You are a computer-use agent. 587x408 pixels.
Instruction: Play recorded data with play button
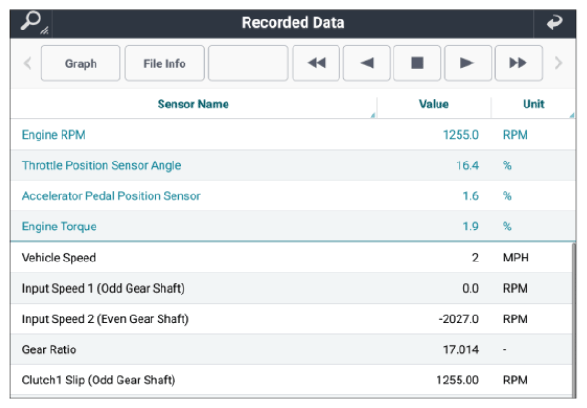[468, 63]
